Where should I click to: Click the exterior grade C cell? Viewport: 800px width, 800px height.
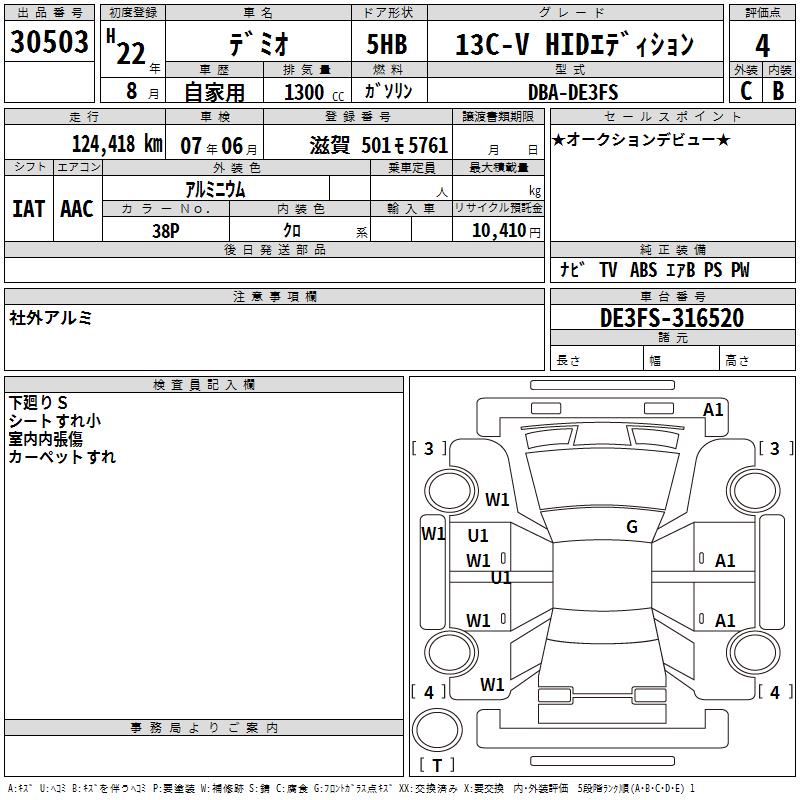[x=745, y=92]
